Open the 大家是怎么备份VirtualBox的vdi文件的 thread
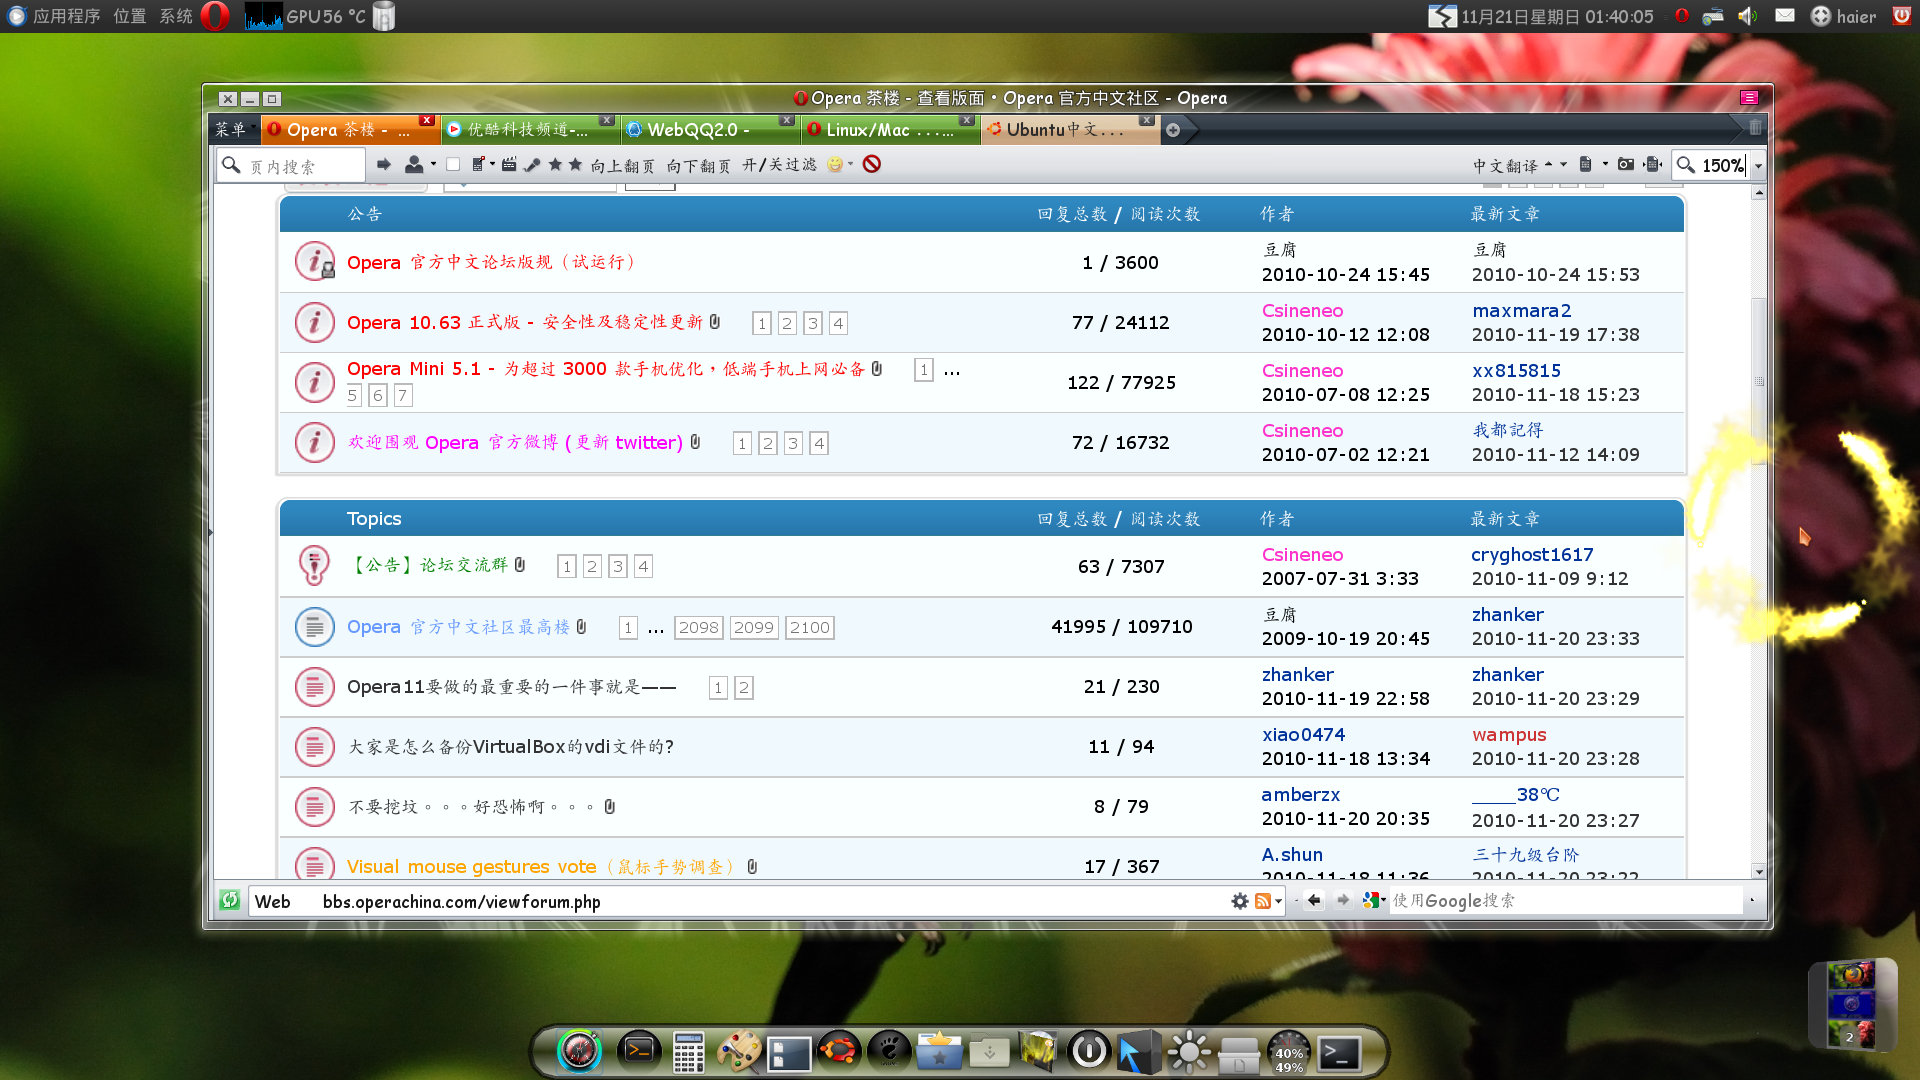1920x1080 pixels. click(510, 747)
